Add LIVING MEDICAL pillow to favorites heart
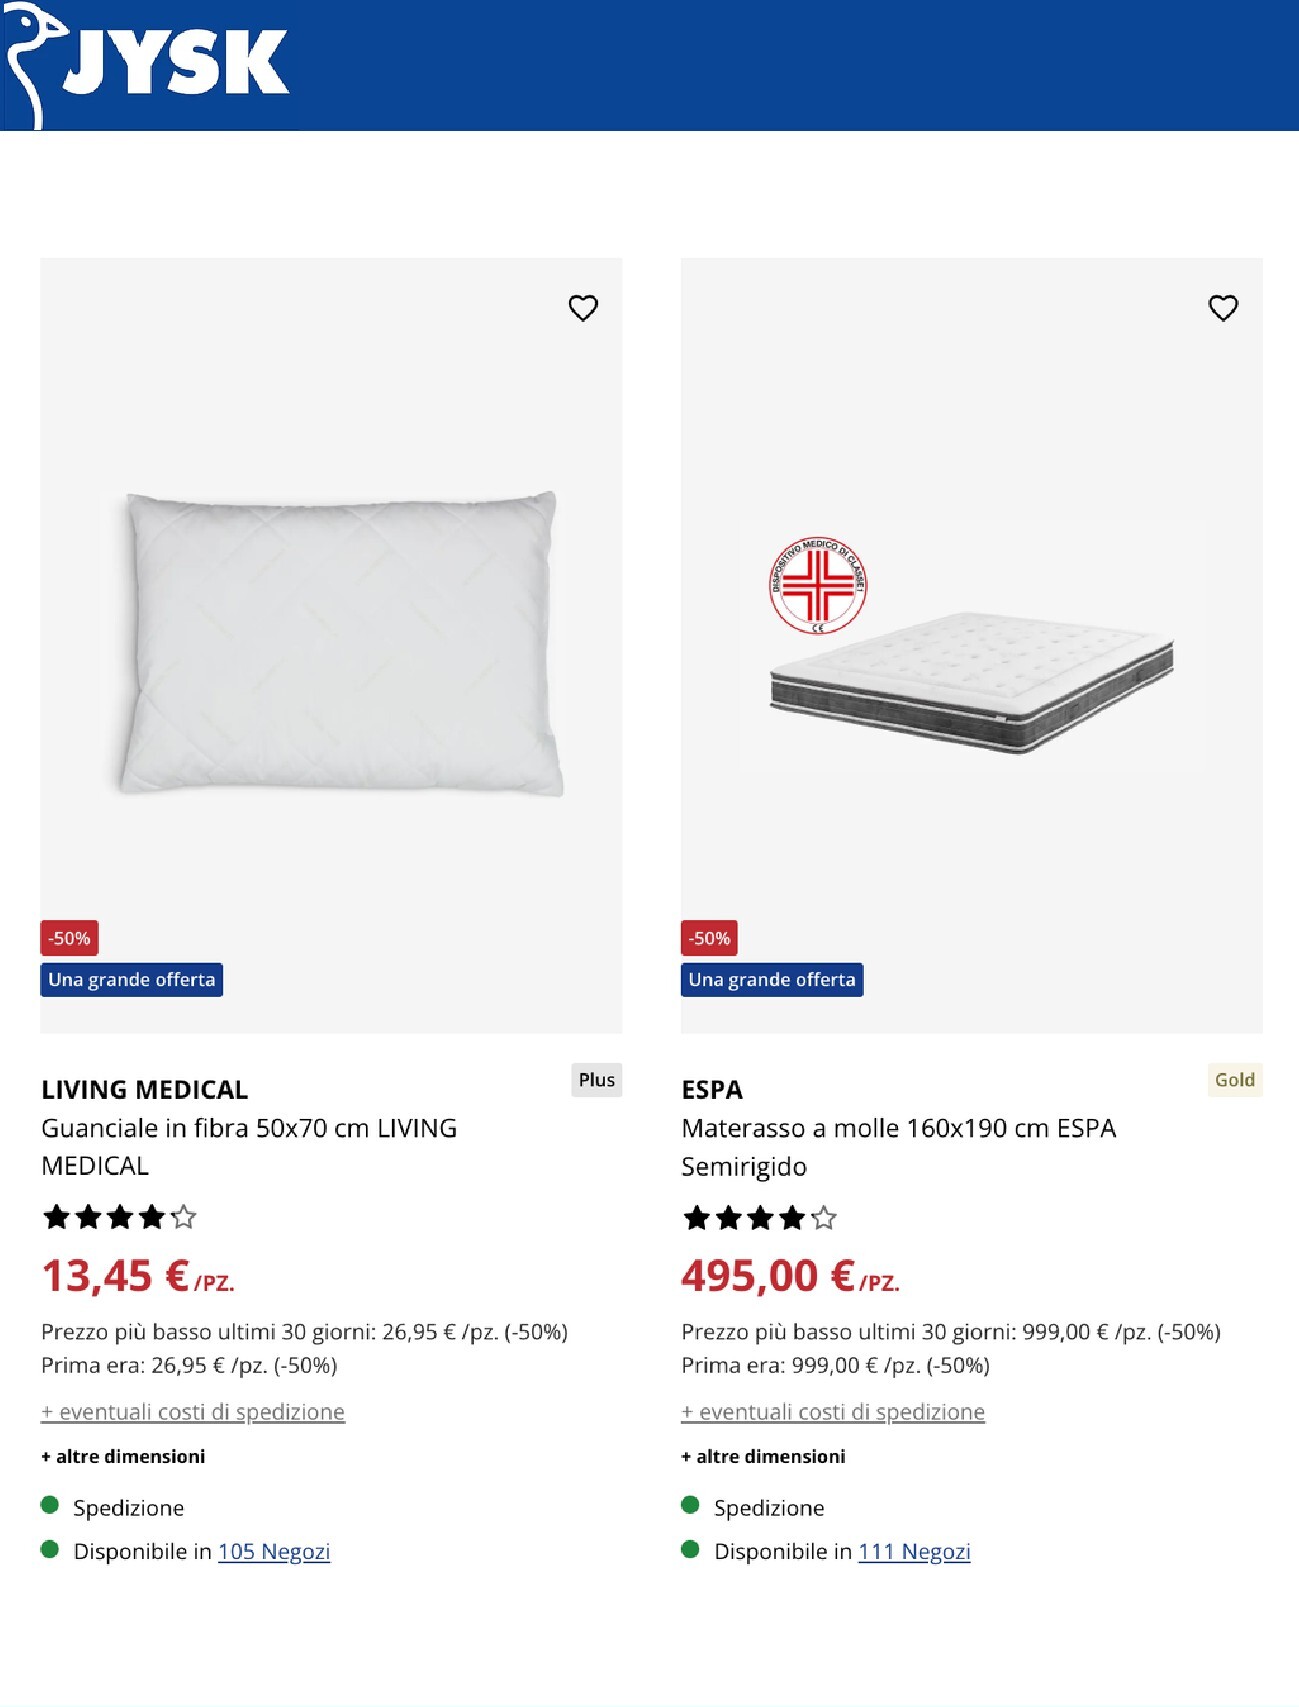 583,308
